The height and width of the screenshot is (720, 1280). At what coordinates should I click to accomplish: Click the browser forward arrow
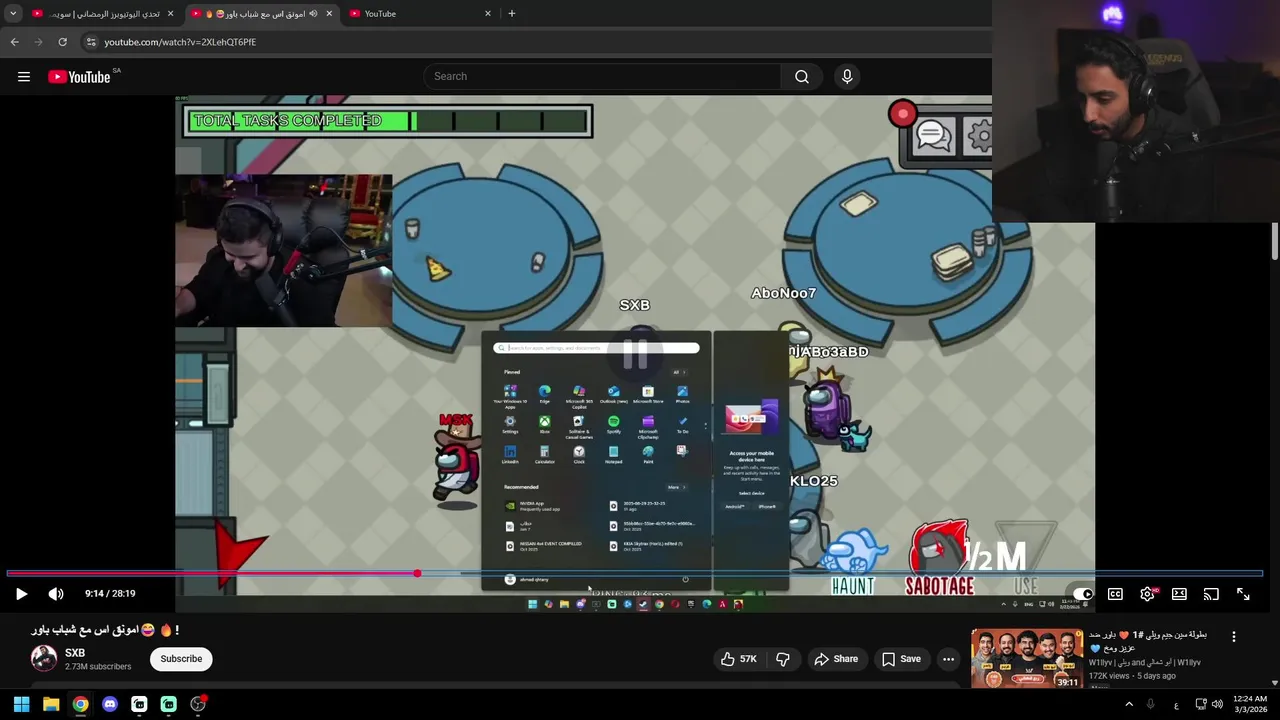point(38,42)
